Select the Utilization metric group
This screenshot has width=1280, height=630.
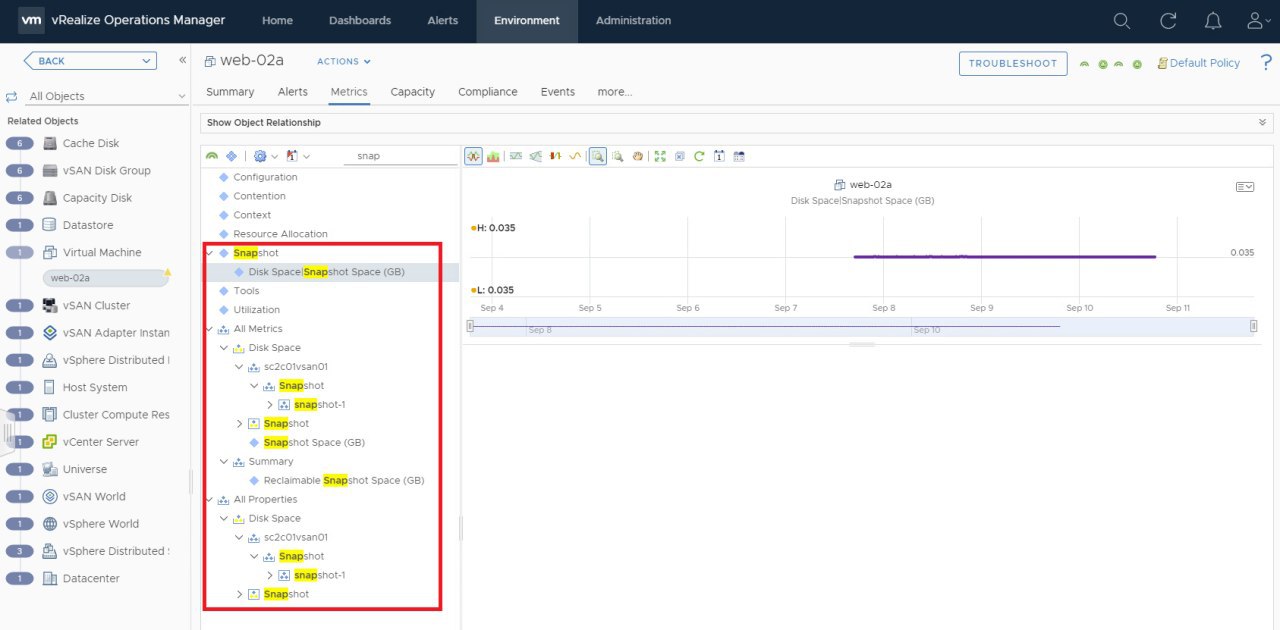[257, 310]
